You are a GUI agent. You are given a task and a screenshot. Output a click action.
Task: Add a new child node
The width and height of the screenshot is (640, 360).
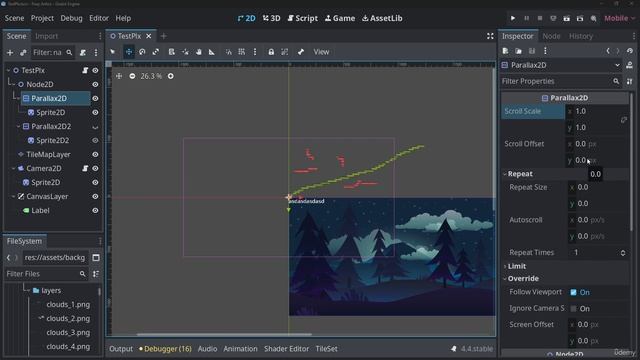coord(10,53)
